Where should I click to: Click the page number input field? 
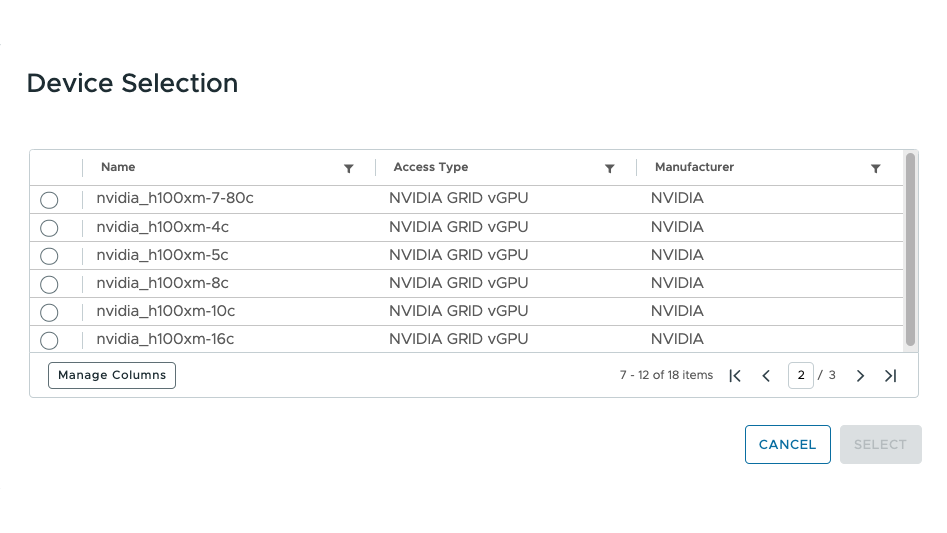801,375
